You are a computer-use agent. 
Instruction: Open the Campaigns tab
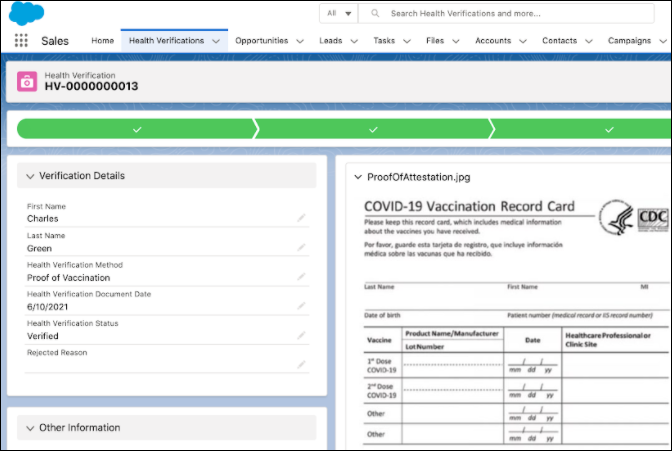pos(629,41)
